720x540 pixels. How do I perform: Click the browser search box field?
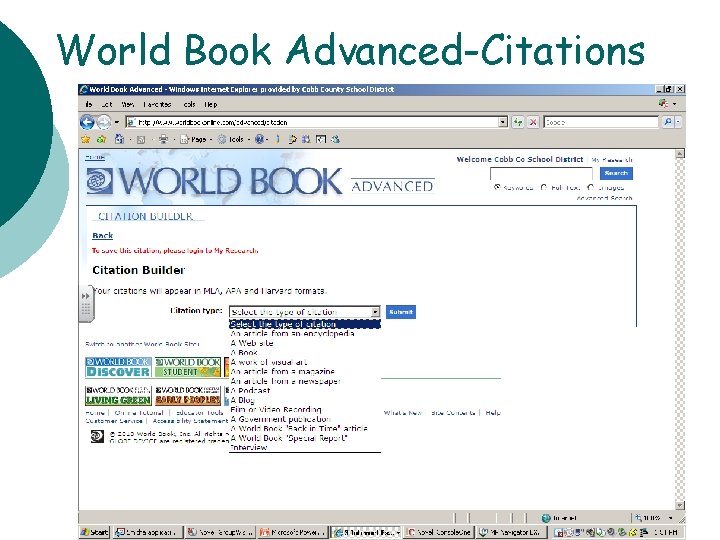pos(601,122)
